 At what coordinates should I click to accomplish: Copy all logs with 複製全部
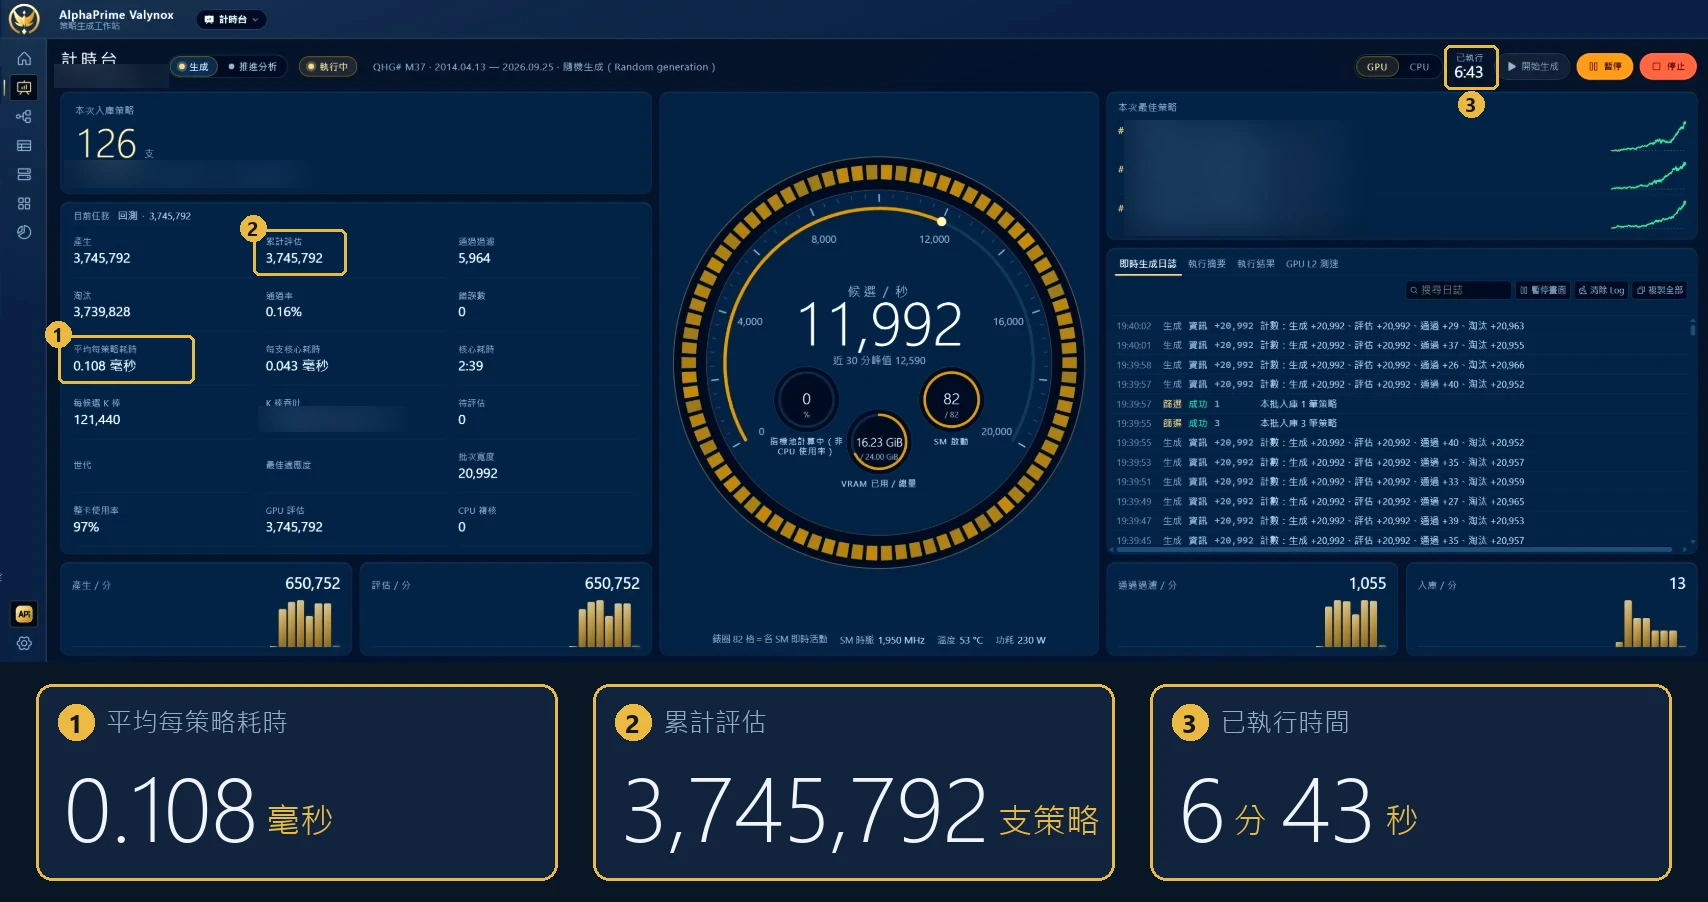pos(1660,290)
